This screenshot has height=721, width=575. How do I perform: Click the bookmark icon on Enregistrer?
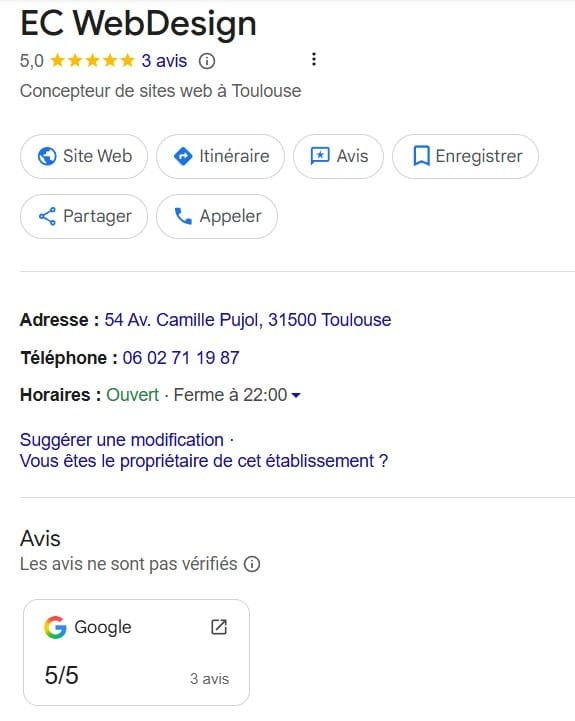coord(421,156)
